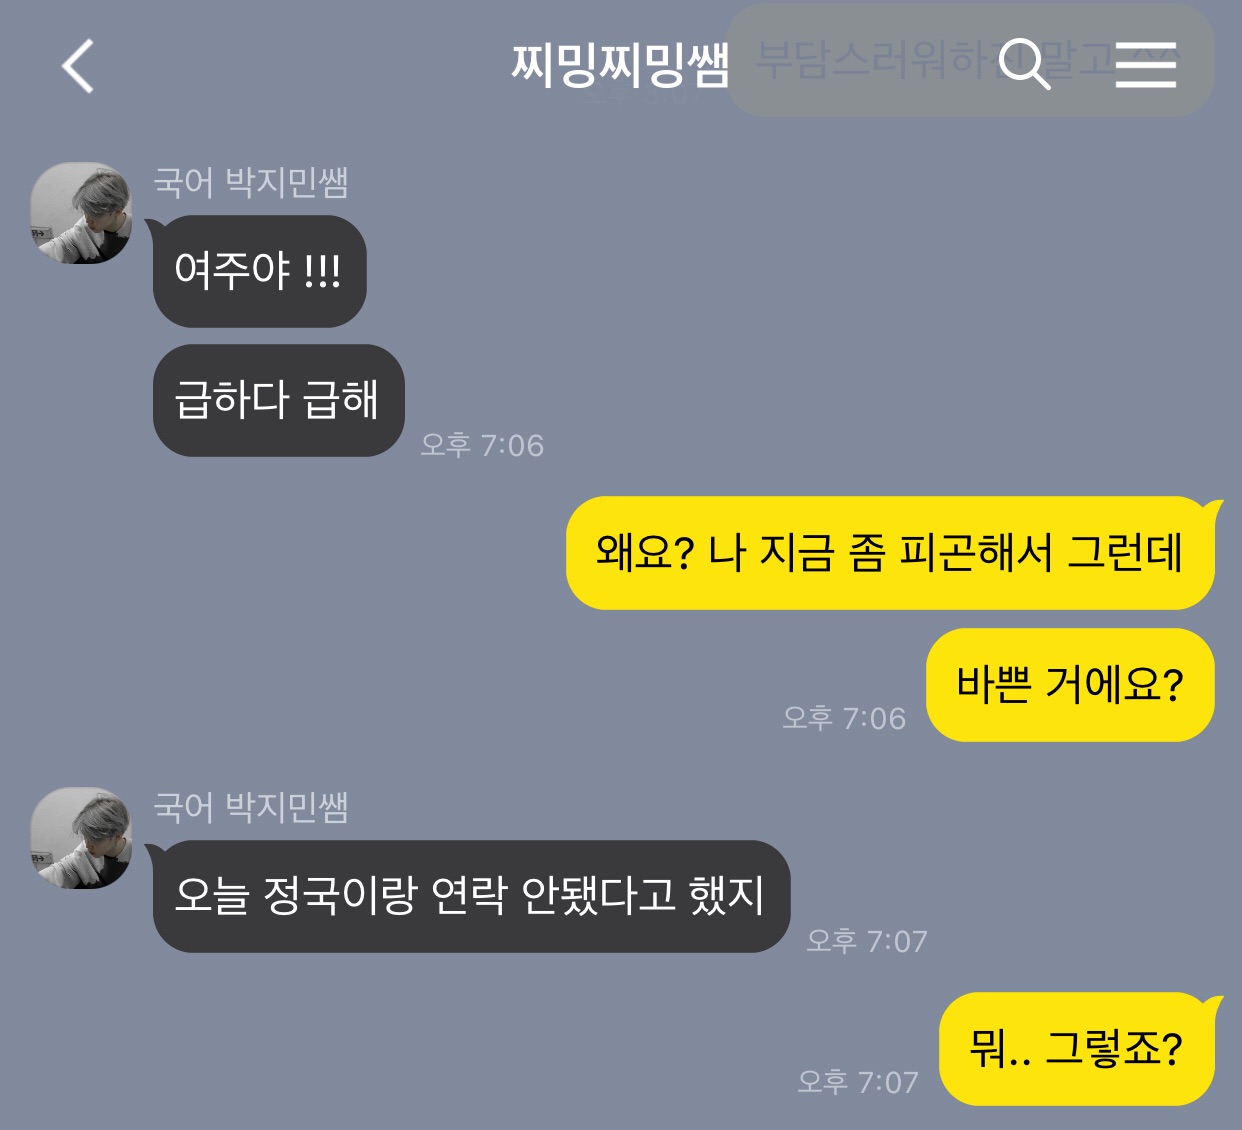Image resolution: width=1242 pixels, height=1130 pixels.
Task: Select yellow bubble 왜요? 나 지금 좀 피곤해서
Action: 890,553
